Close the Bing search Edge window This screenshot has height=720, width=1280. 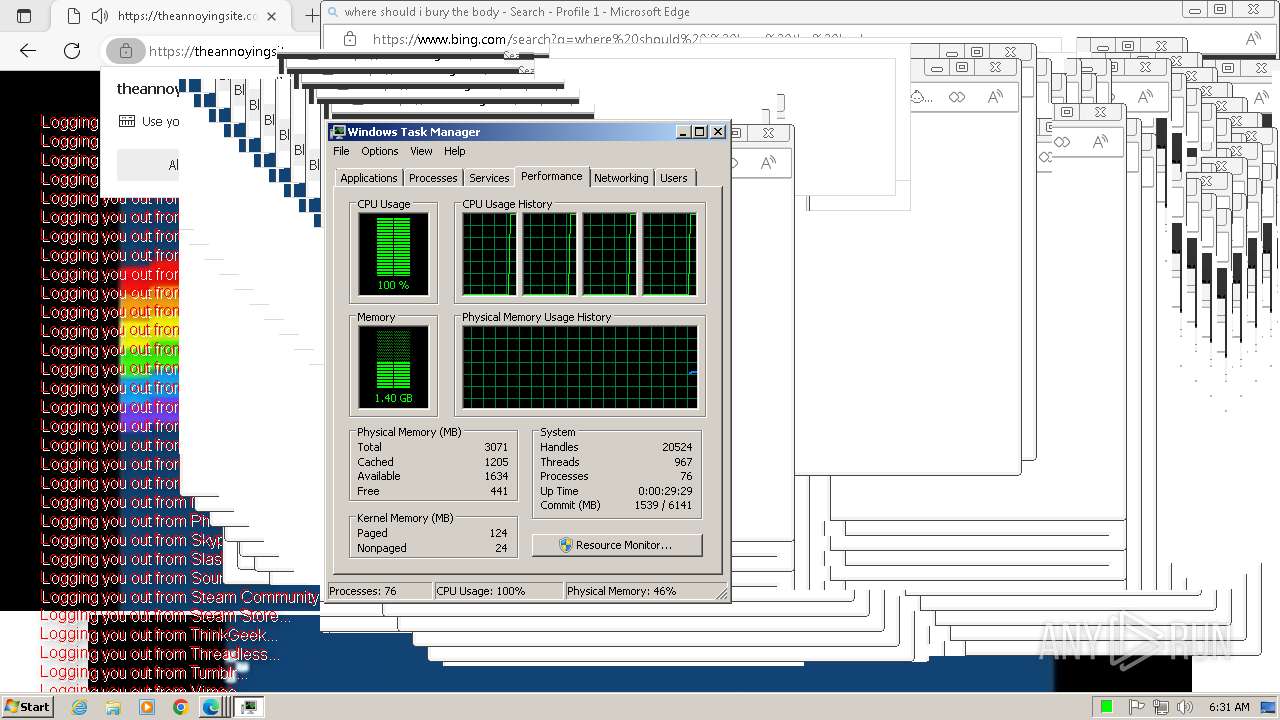coord(1254,9)
